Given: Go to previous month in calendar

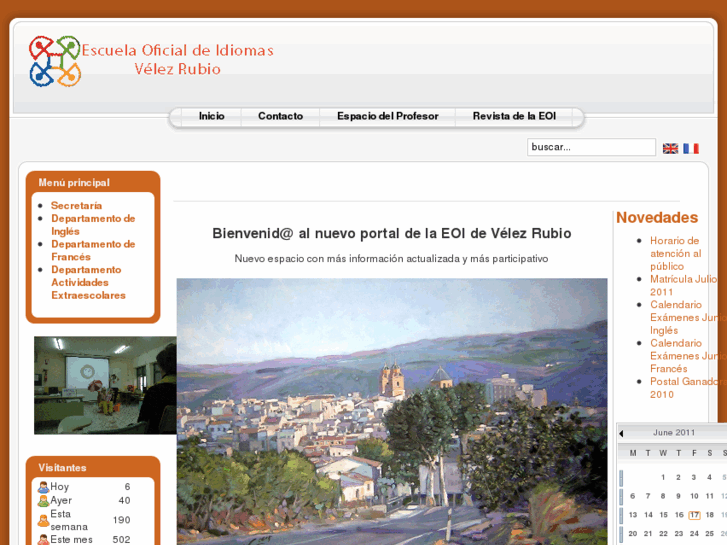Looking at the screenshot, I should point(621,433).
